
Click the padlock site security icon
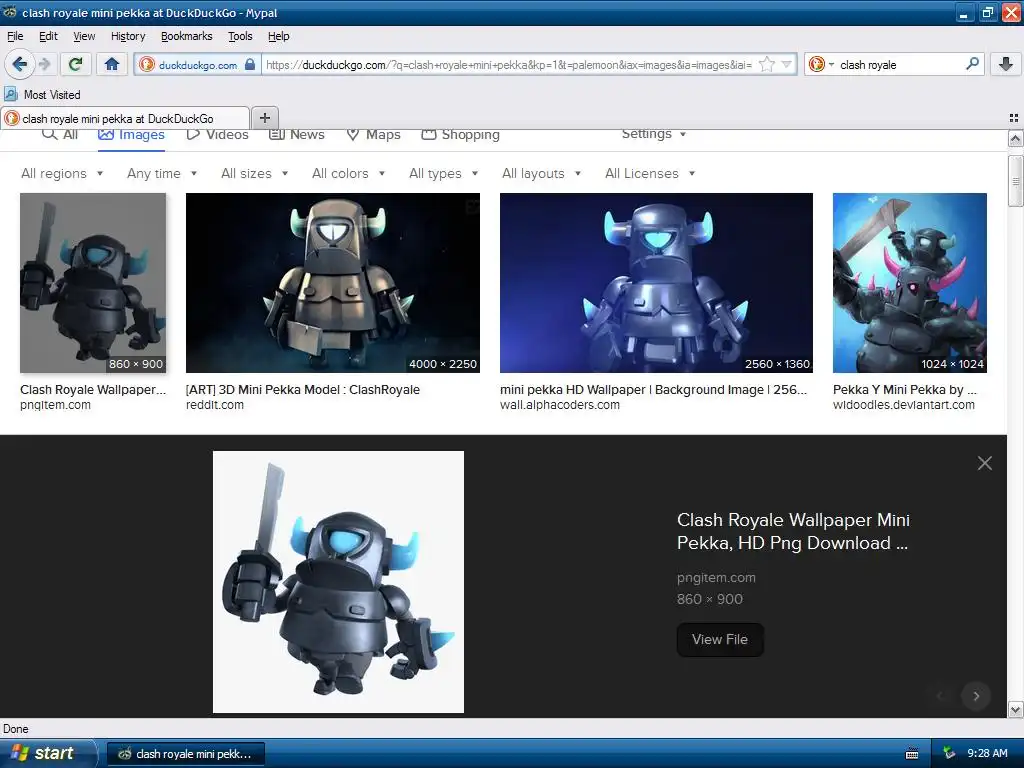tap(249, 65)
